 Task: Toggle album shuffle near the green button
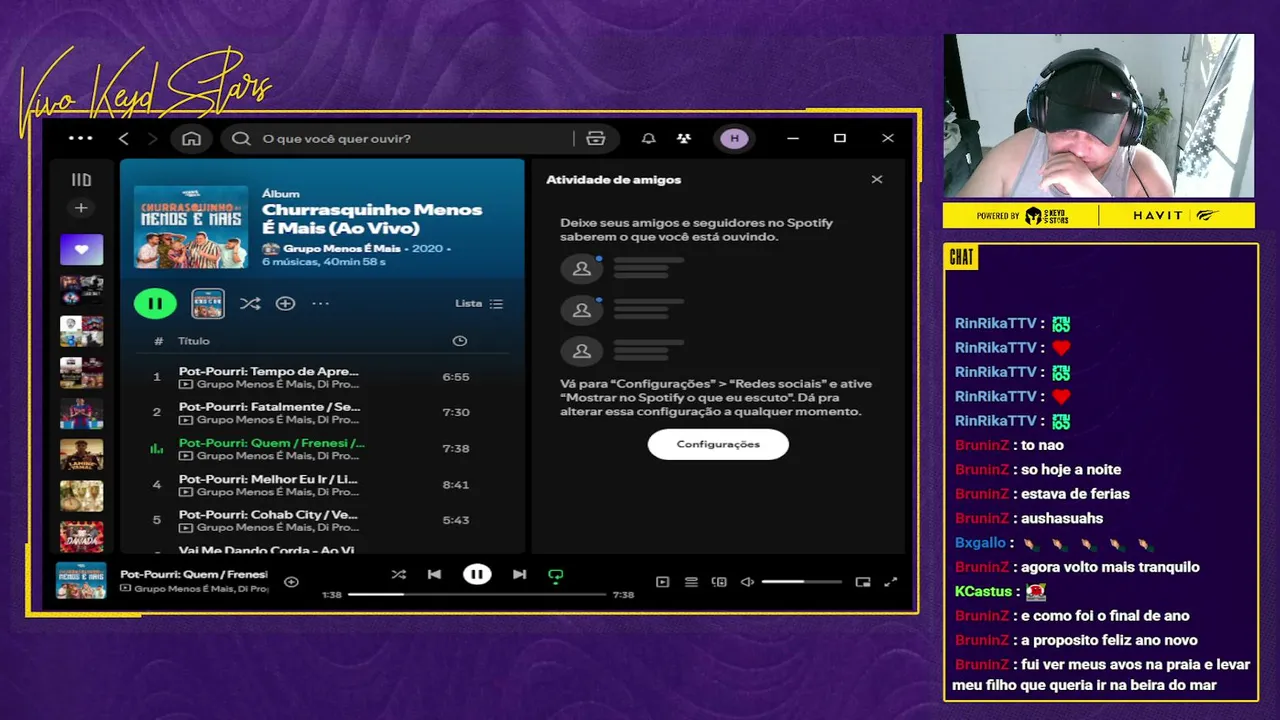click(250, 303)
